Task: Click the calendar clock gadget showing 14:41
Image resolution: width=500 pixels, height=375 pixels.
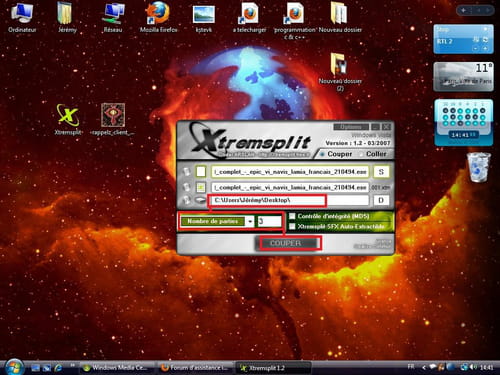Action: pyautogui.click(x=463, y=123)
